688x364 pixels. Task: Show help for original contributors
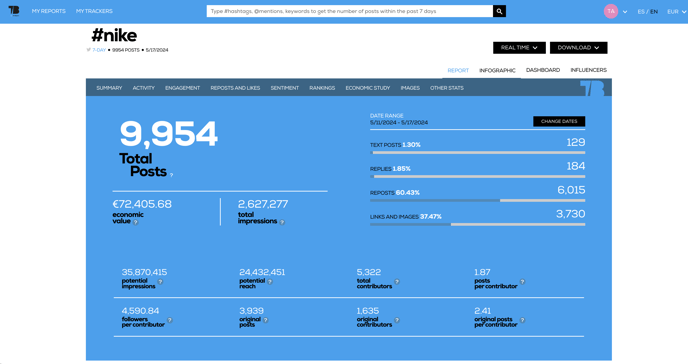click(397, 320)
